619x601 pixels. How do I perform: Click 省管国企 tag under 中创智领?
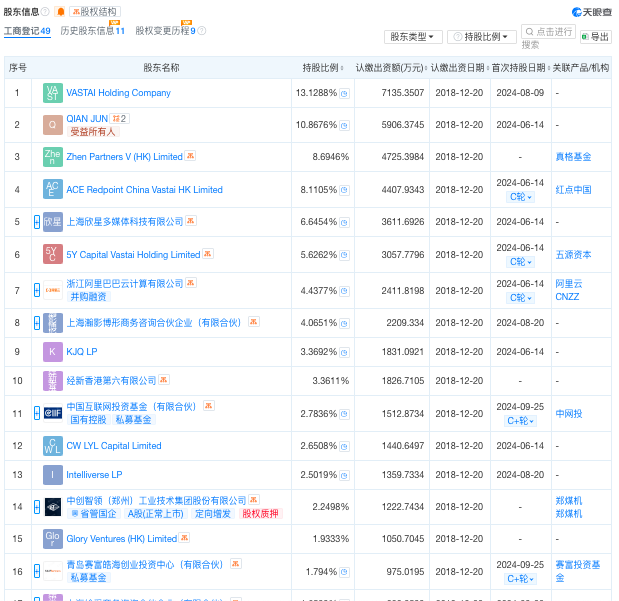tap(94, 514)
